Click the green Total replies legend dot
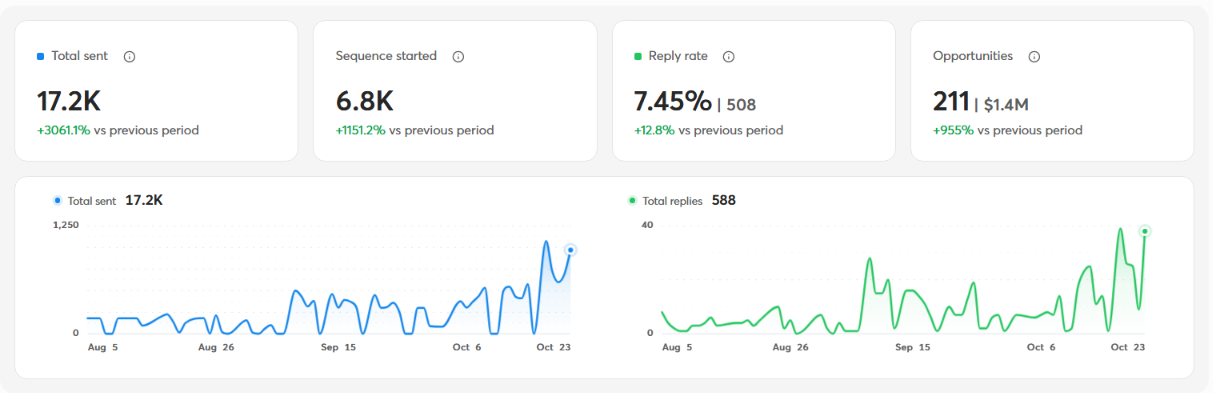Viewport: 1213px width, 393px height. coord(632,201)
